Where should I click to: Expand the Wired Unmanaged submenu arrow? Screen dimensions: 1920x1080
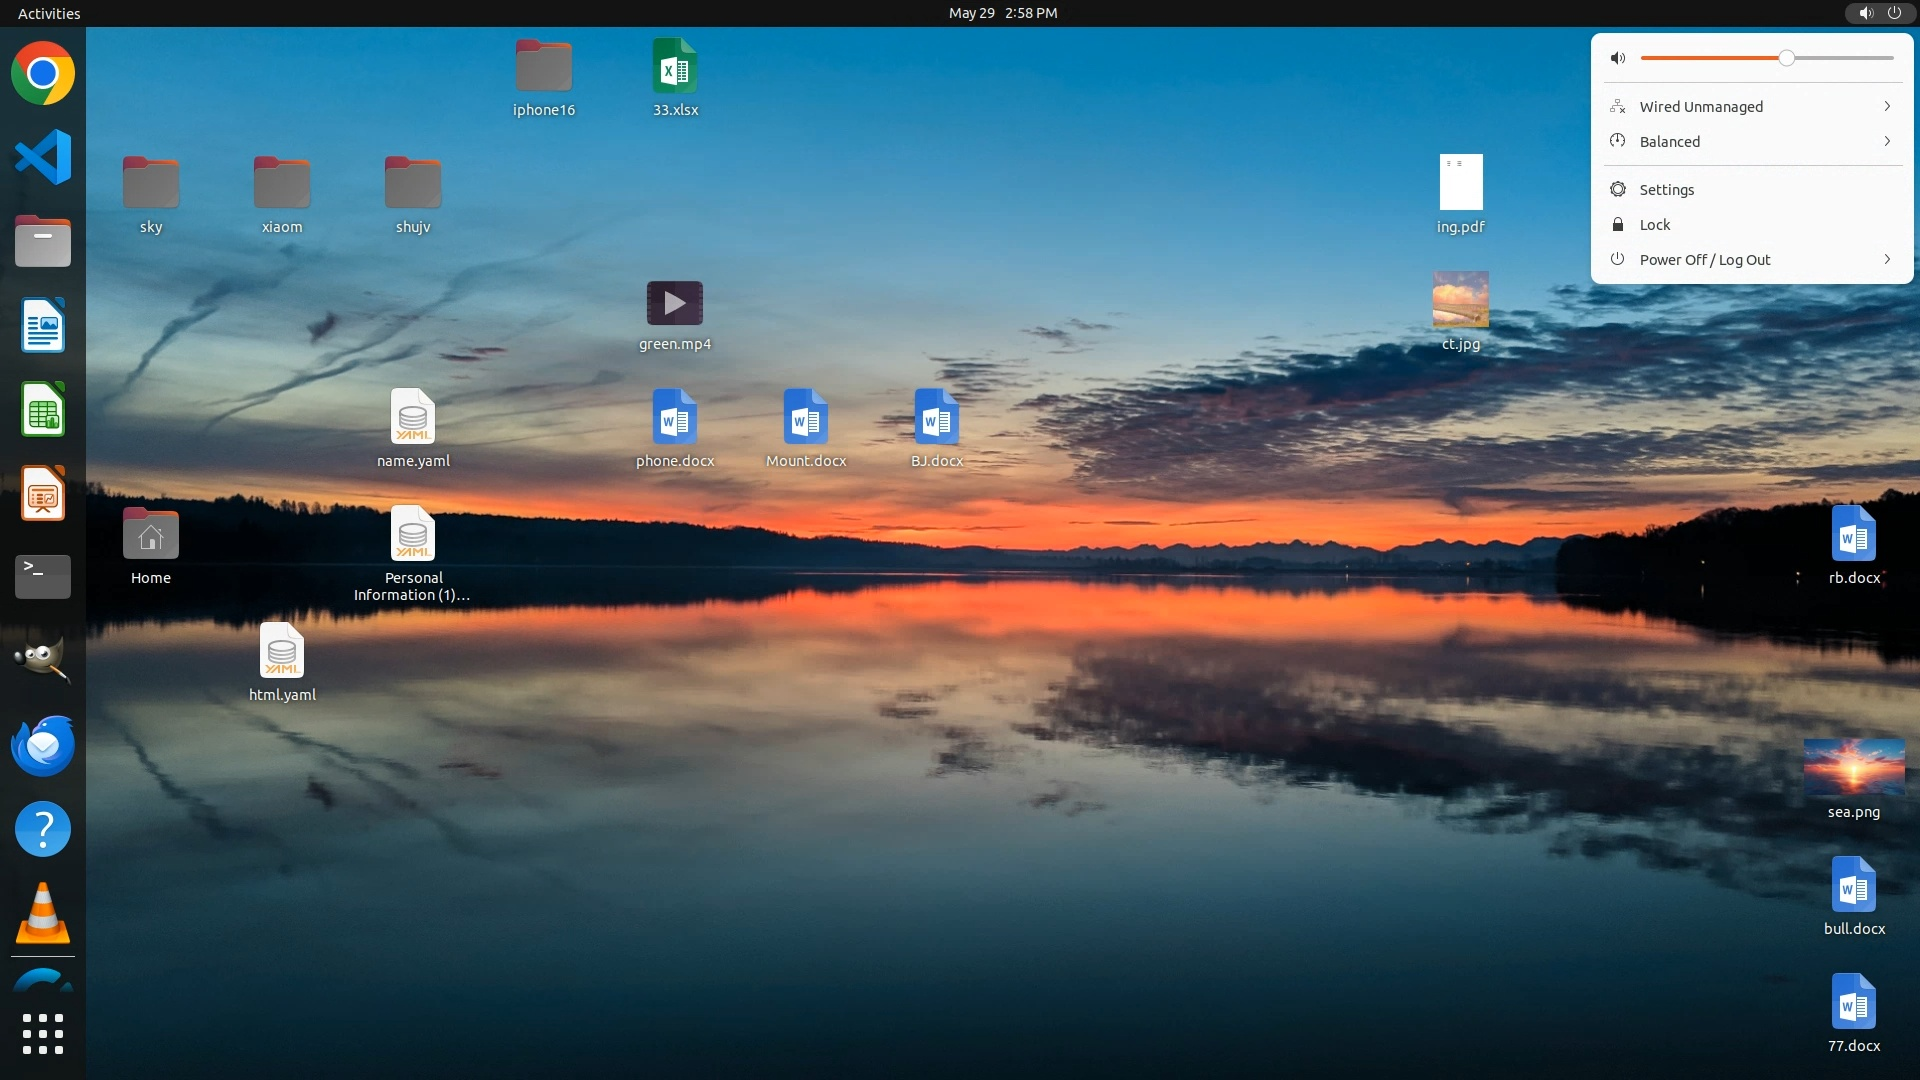tap(1887, 106)
